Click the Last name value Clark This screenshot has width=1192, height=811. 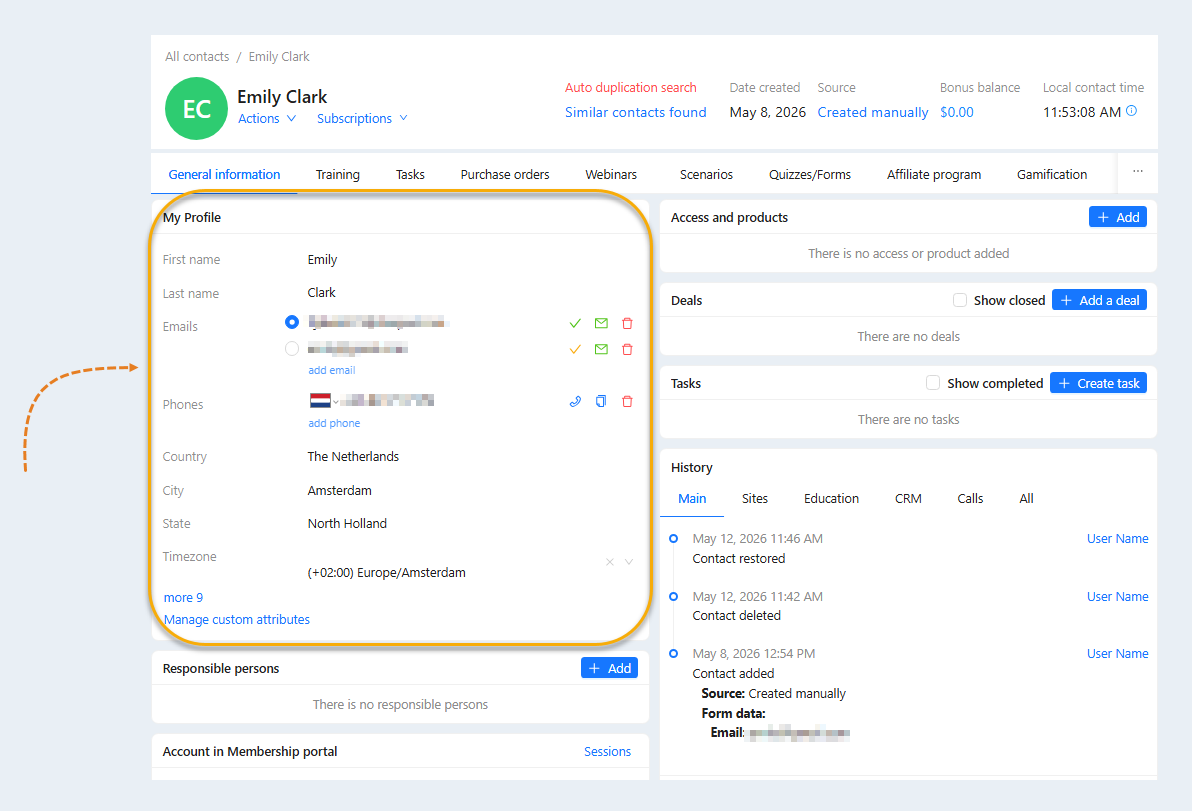tap(322, 293)
